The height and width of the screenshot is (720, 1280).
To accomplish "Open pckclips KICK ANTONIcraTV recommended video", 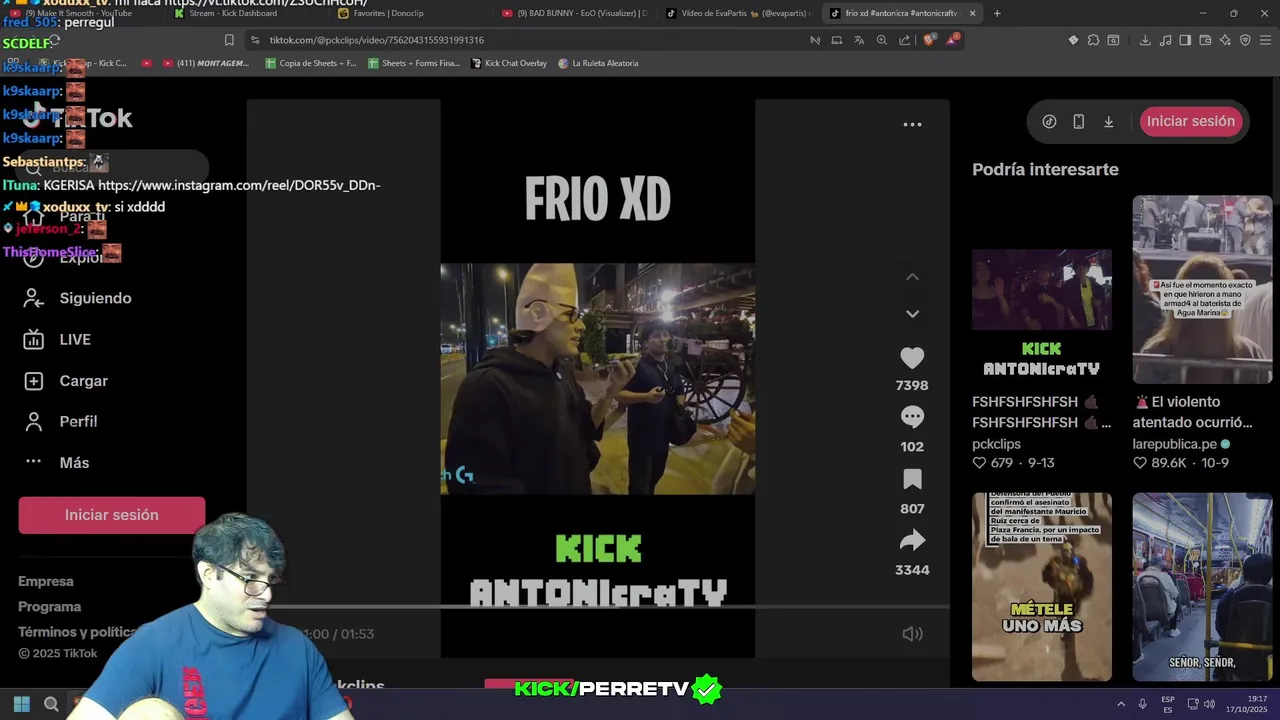I will pyautogui.click(x=1041, y=290).
